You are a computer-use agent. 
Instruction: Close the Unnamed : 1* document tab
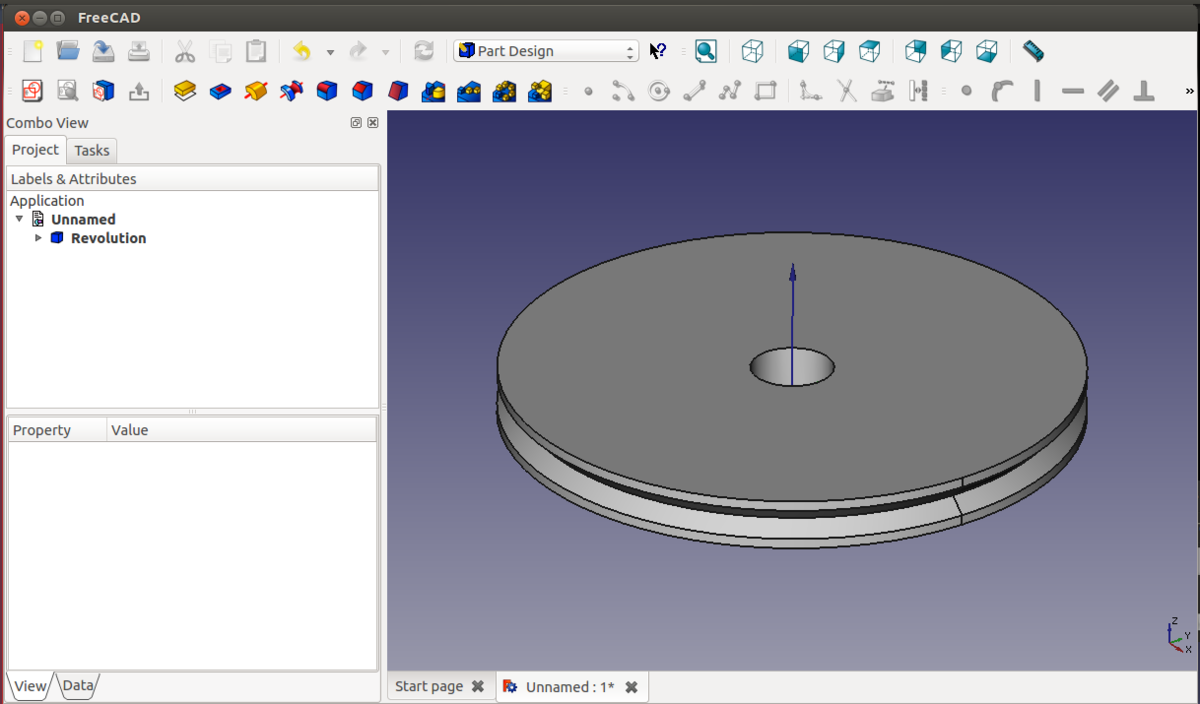pos(631,687)
